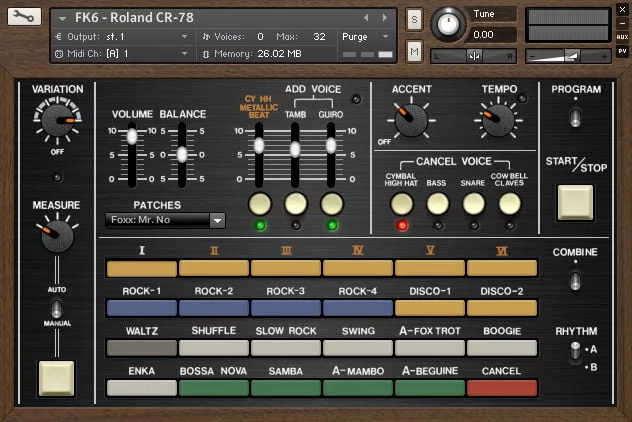The image size is (632, 422).
Task: Select the Boogie rhythm pad
Action: point(502,348)
